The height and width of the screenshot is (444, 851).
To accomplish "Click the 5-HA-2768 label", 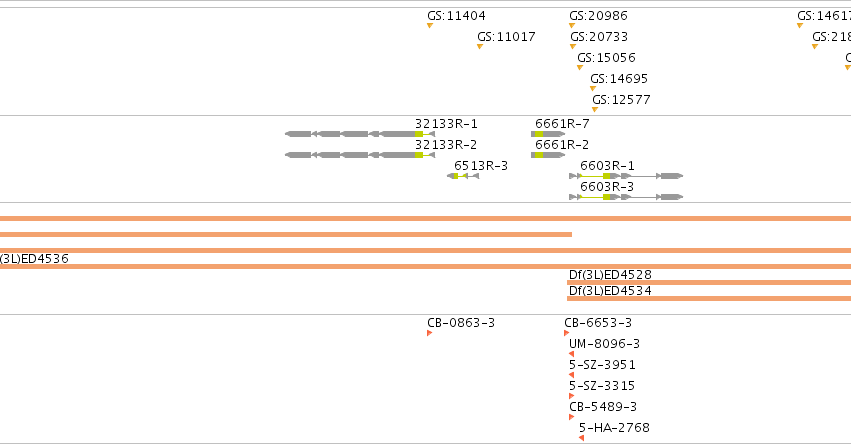I will click(x=614, y=428).
